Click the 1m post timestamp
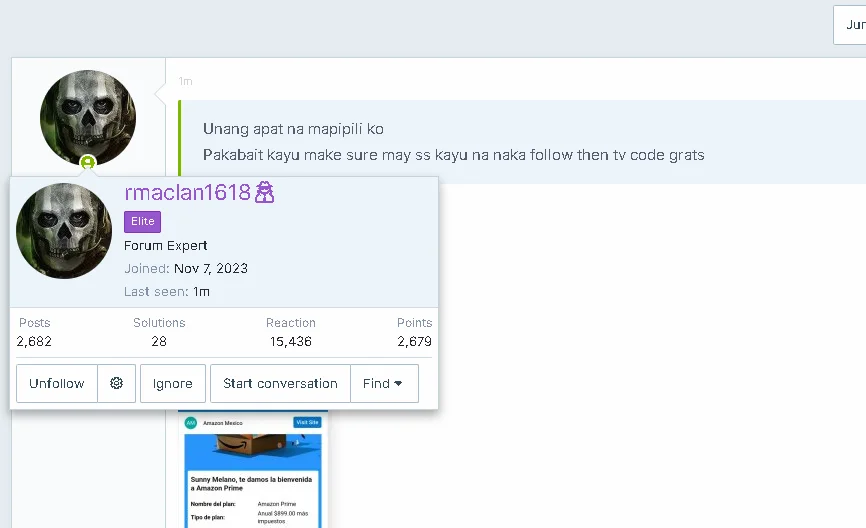The height and width of the screenshot is (528, 866). click(x=186, y=81)
